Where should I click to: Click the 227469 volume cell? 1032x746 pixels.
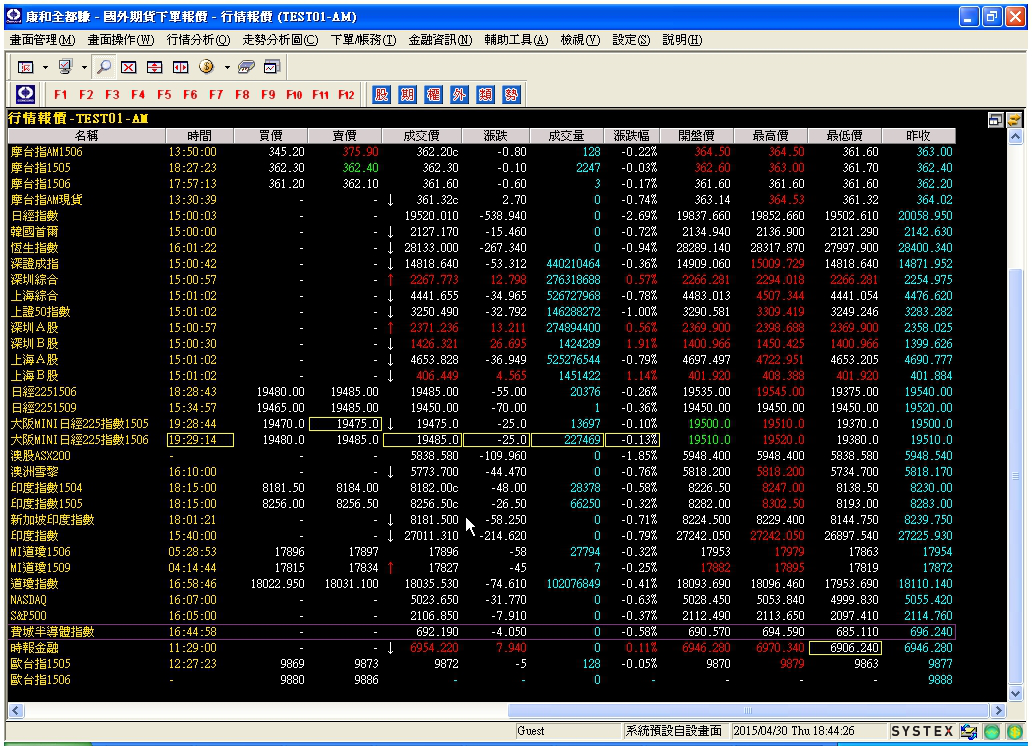point(567,440)
